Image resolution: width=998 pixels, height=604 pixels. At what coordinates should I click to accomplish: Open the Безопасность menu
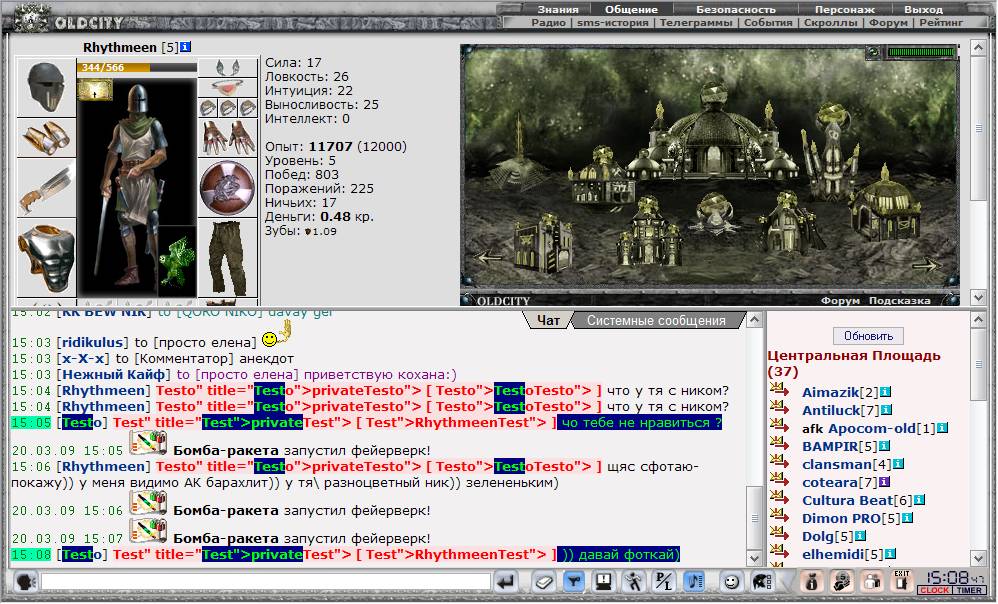pyautogui.click(x=736, y=10)
